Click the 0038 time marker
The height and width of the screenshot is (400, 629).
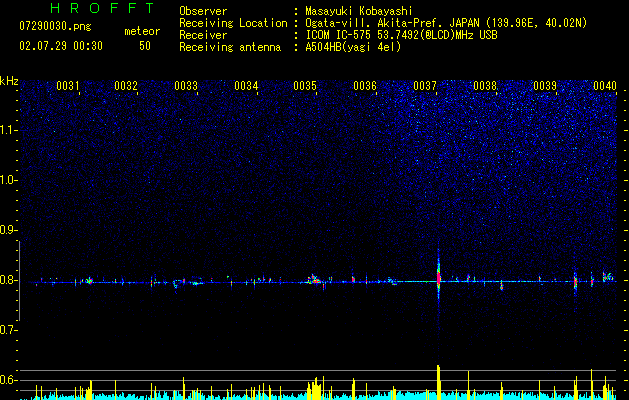coord(485,86)
